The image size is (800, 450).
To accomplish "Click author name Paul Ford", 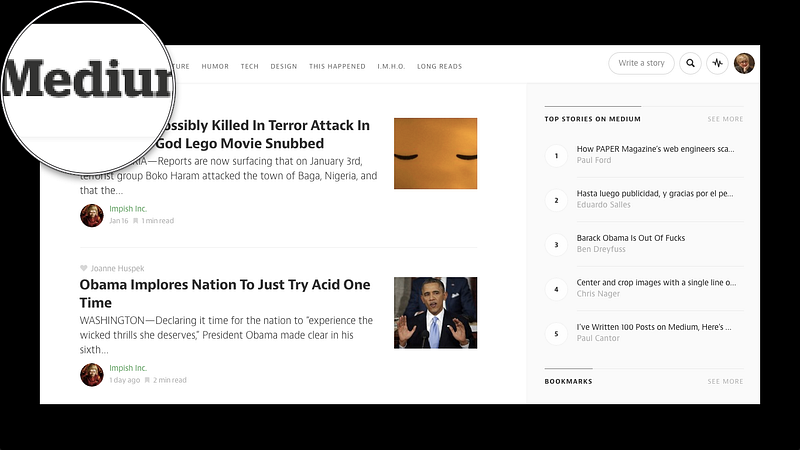I will [x=593, y=160].
